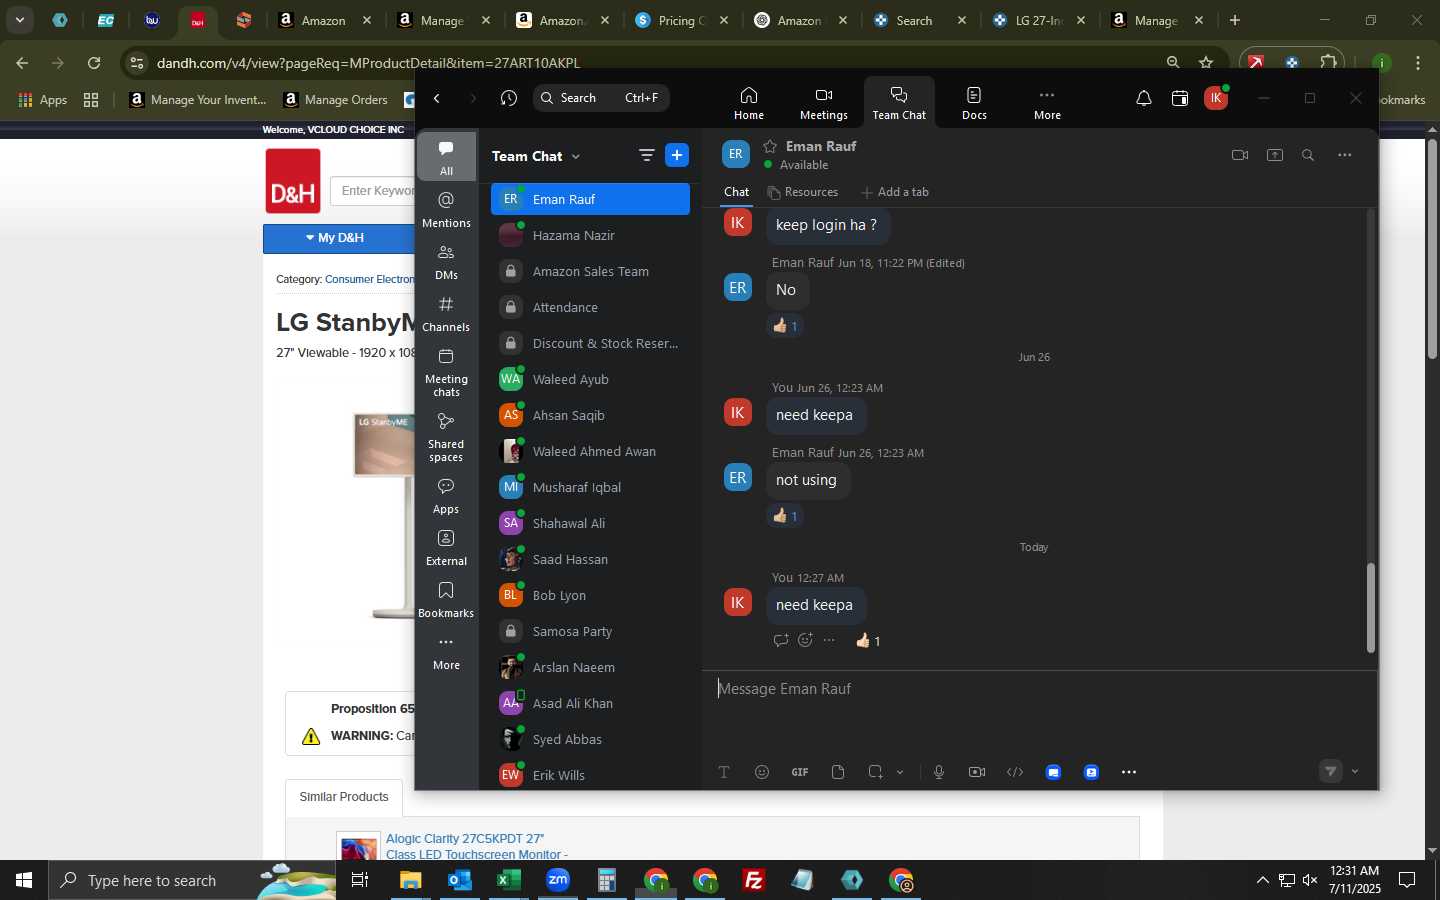This screenshot has height=900, width=1440.
Task: Open the GIF picker
Action: coord(800,772)
